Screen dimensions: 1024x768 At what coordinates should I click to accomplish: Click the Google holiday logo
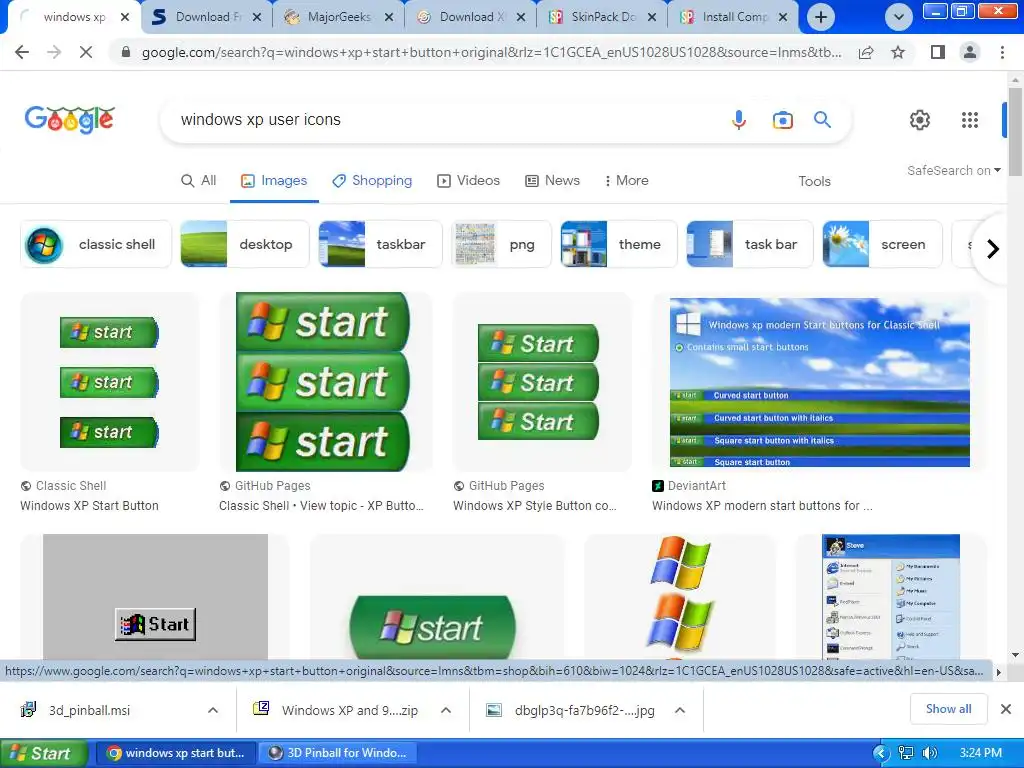(70, 120)
